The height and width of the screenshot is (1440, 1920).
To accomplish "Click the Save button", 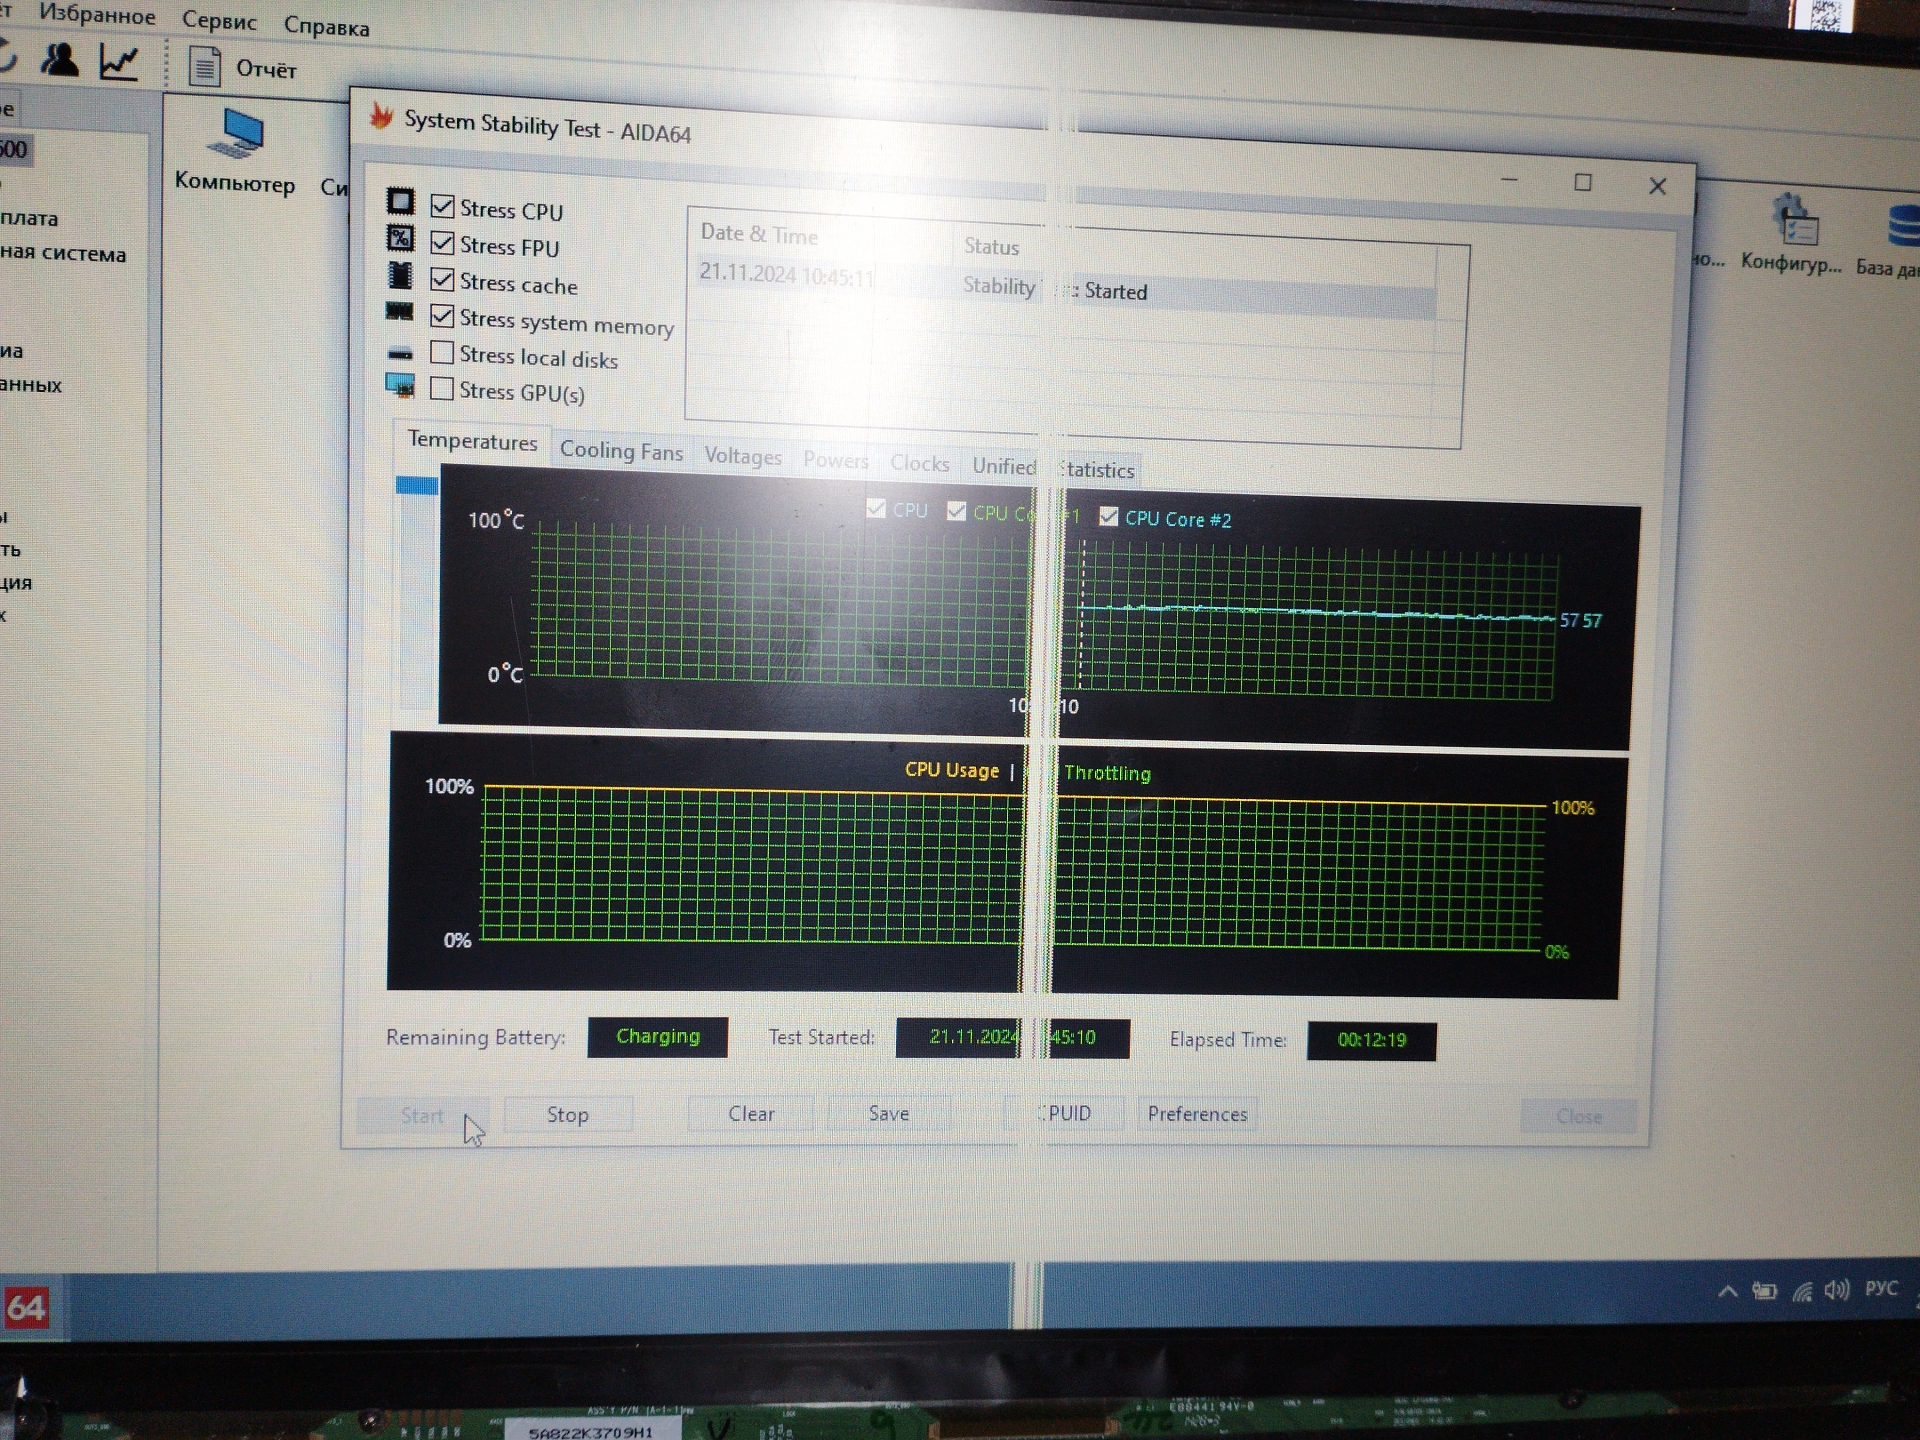I will (x=889, y=1113).
